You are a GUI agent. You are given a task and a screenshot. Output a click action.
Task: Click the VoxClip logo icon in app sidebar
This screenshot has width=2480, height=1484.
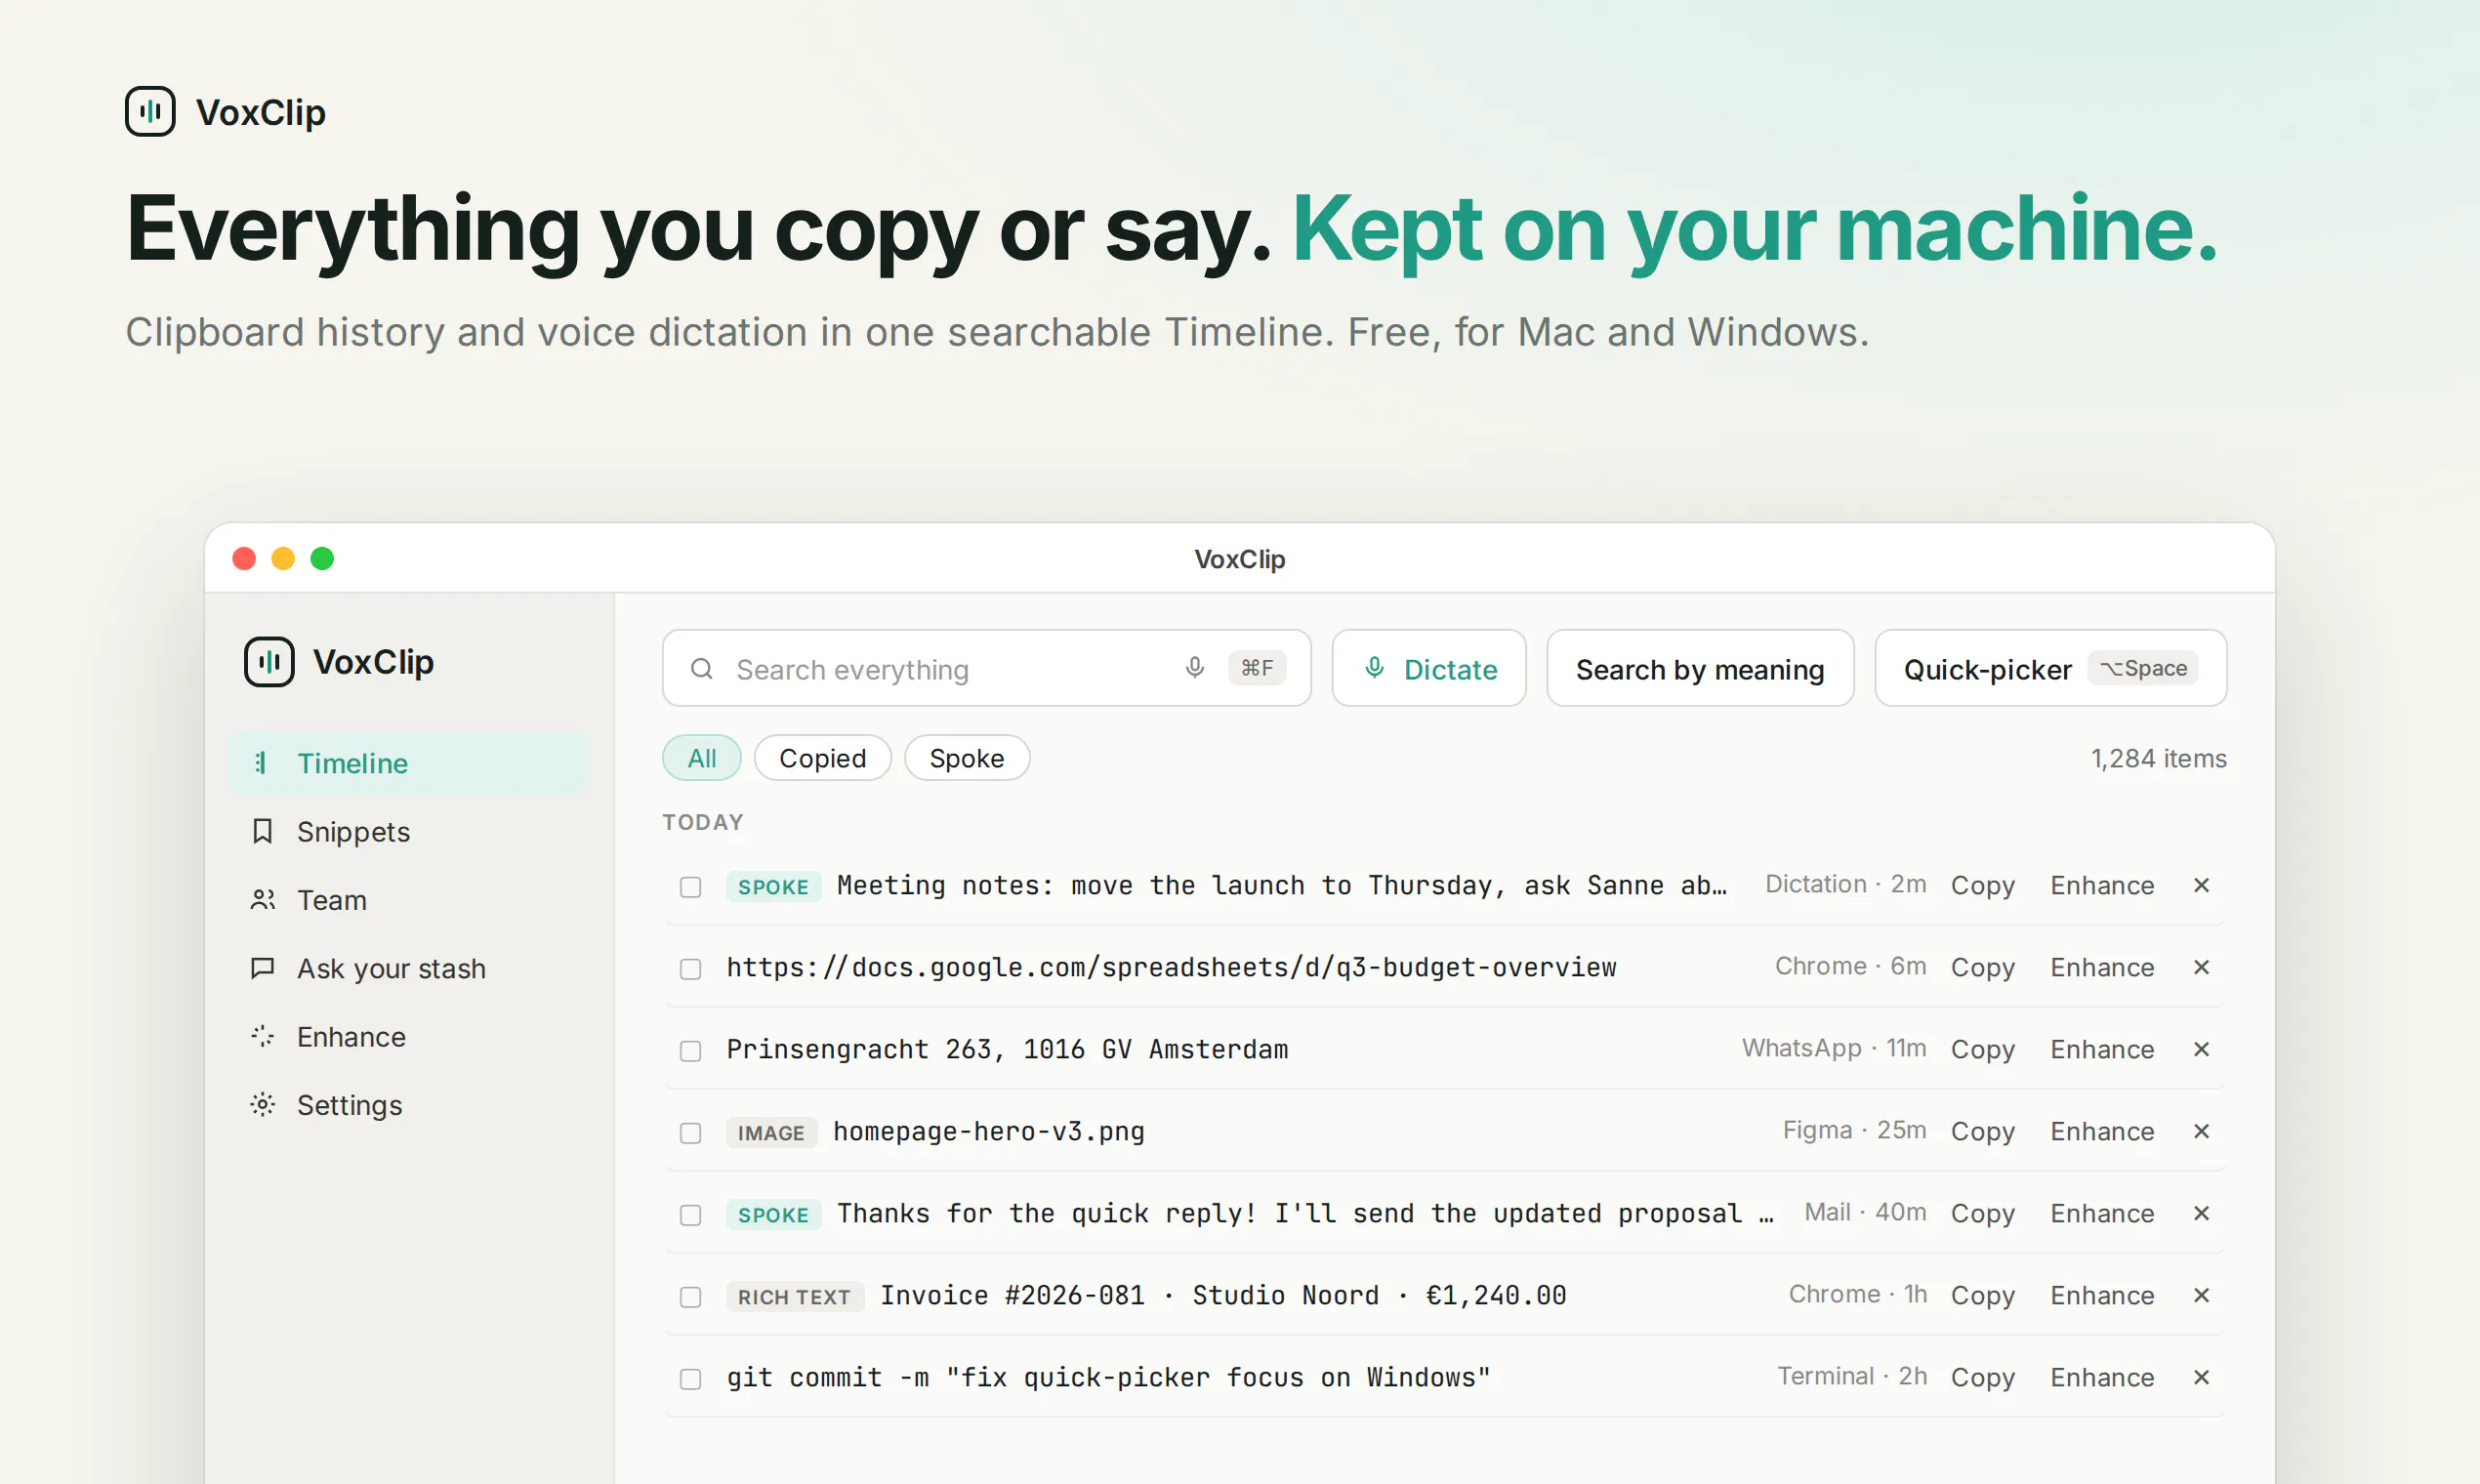pos(269,661)
